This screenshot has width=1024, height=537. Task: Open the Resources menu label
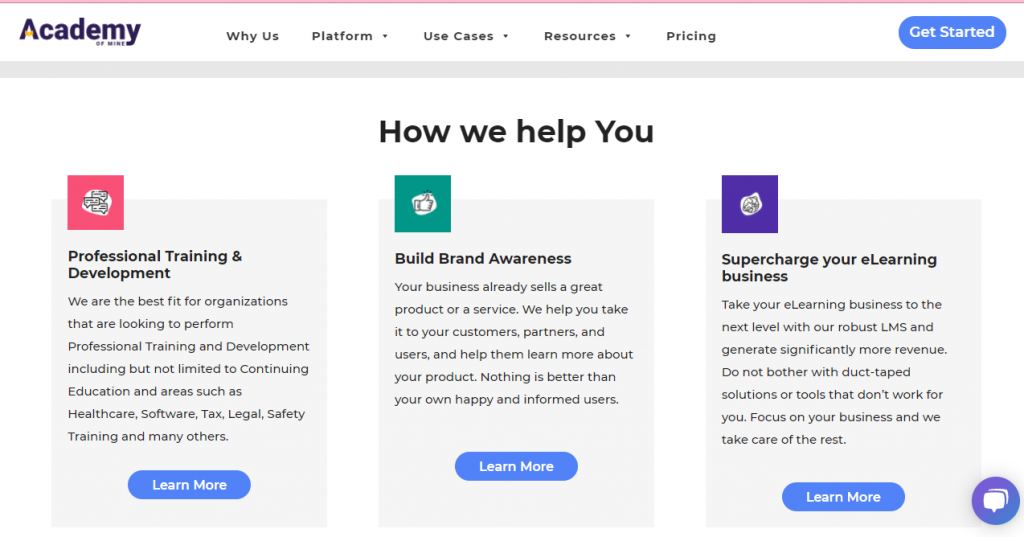point(580,37)
